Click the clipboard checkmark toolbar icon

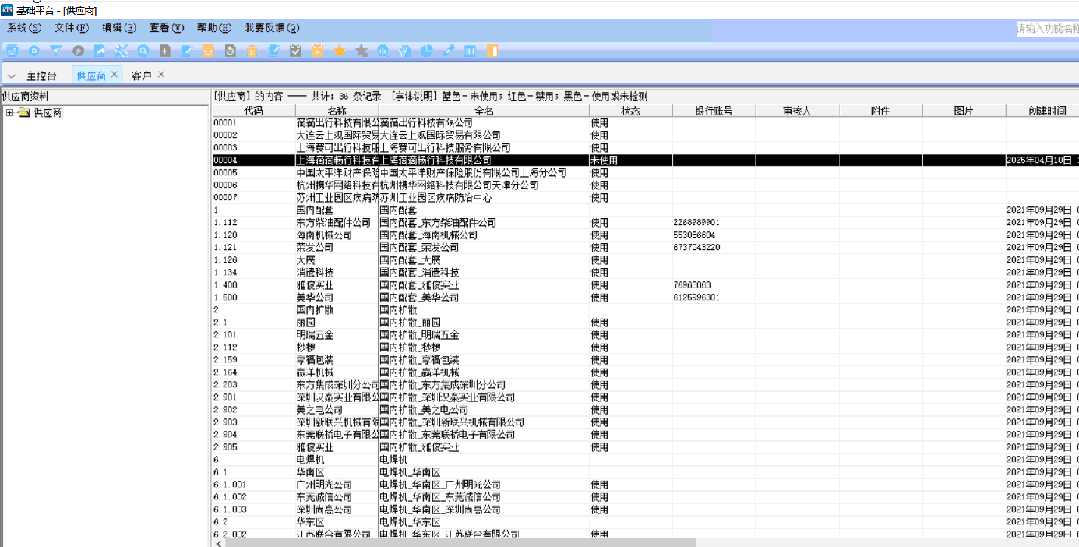click(x=295, y=50)
